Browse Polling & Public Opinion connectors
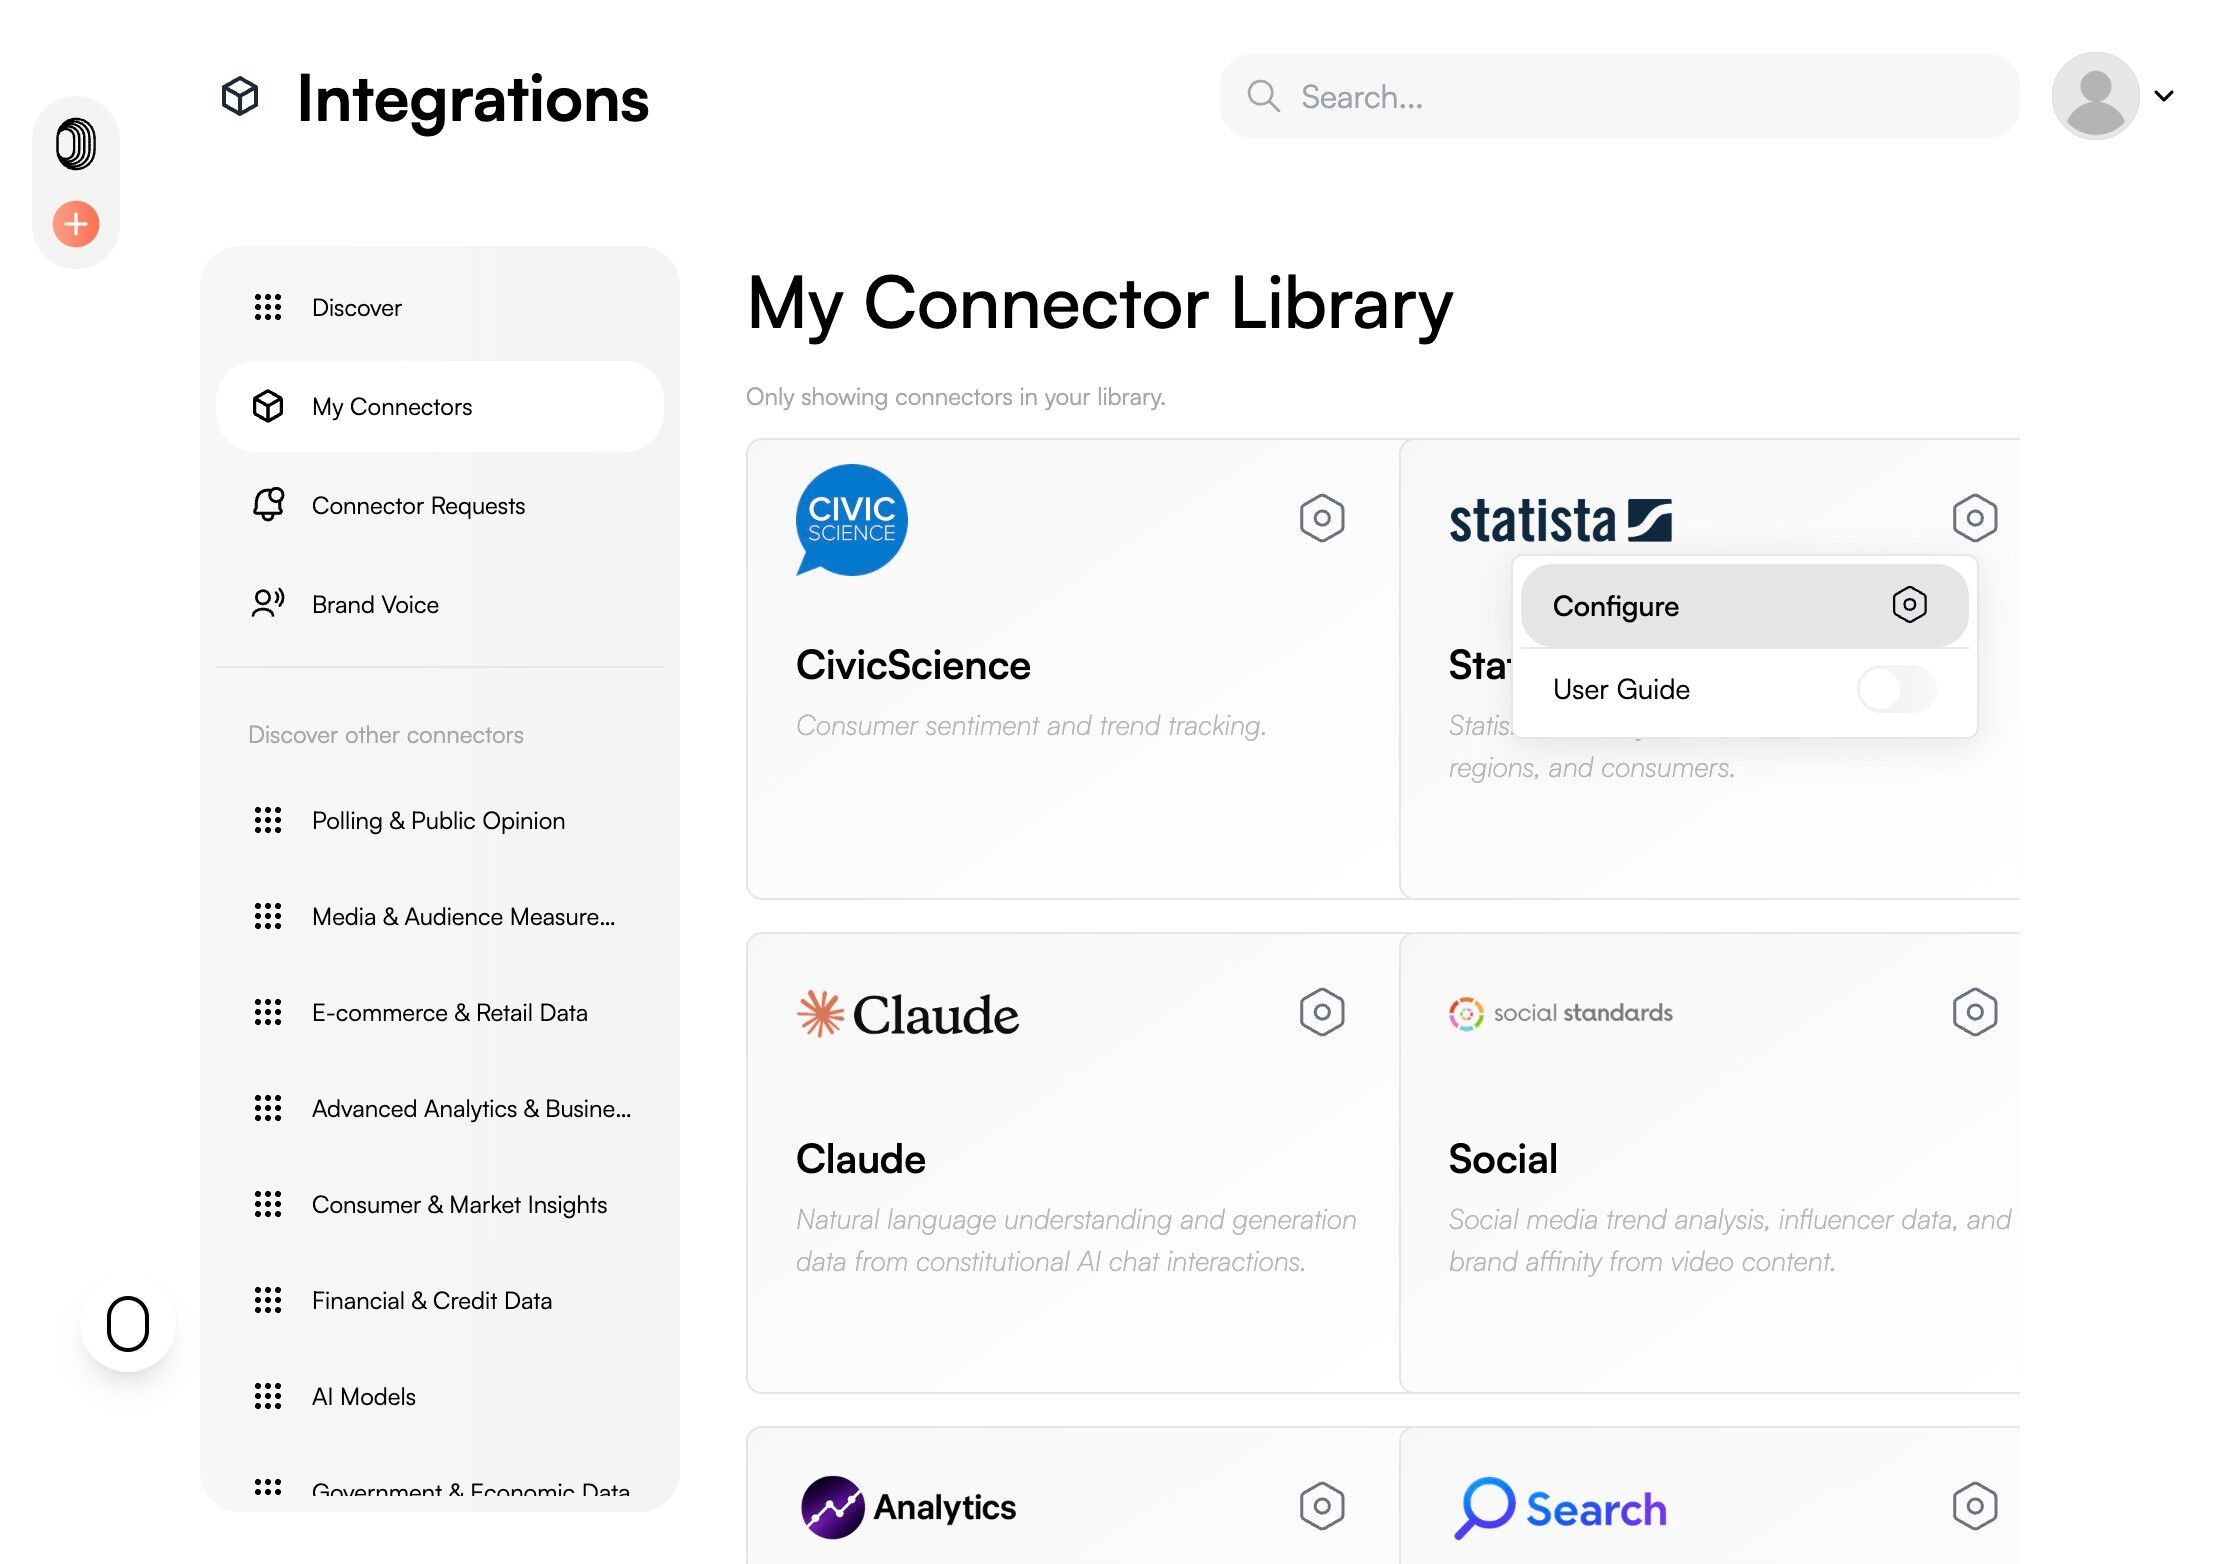2220x1564 pixels. pos(438,821)
